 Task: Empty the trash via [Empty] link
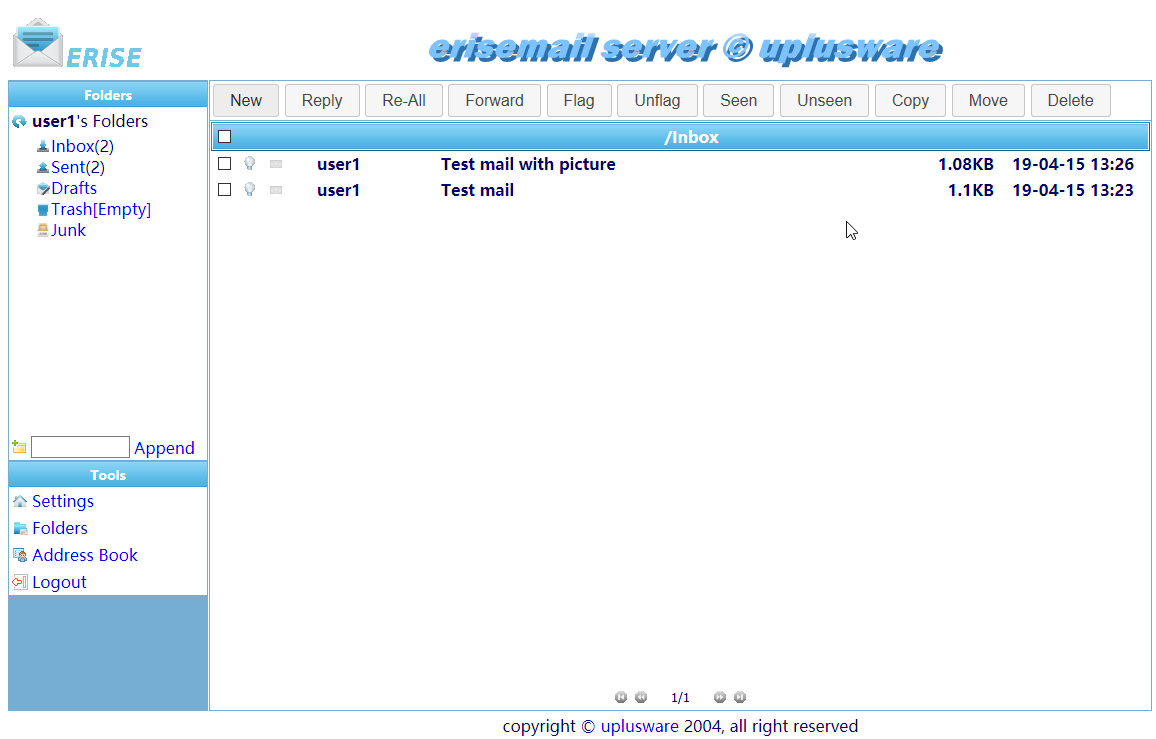pyautogui.click(x=122, y=209)
